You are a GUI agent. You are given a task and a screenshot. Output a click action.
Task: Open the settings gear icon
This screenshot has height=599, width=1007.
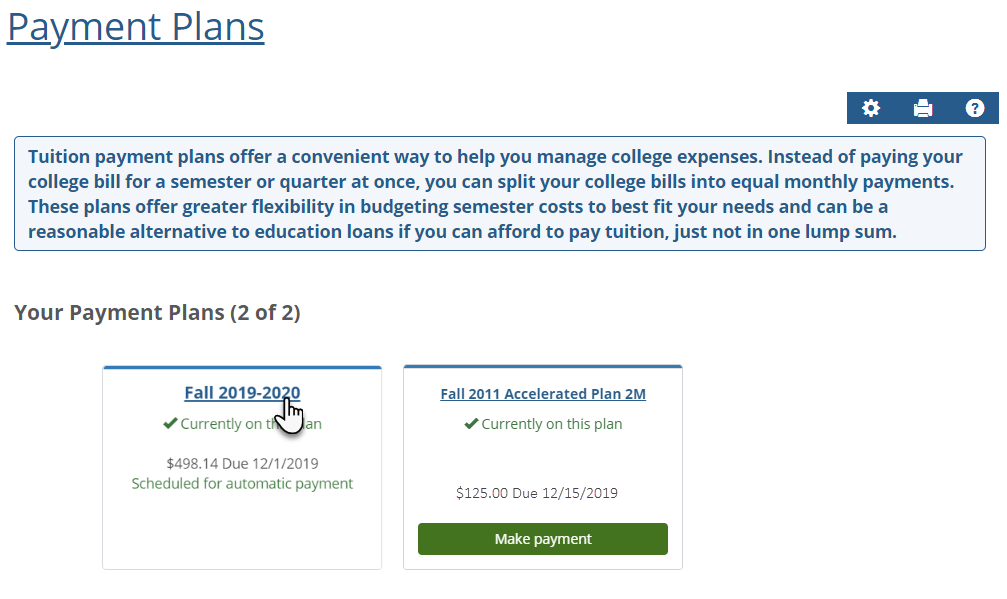(871, 108)
